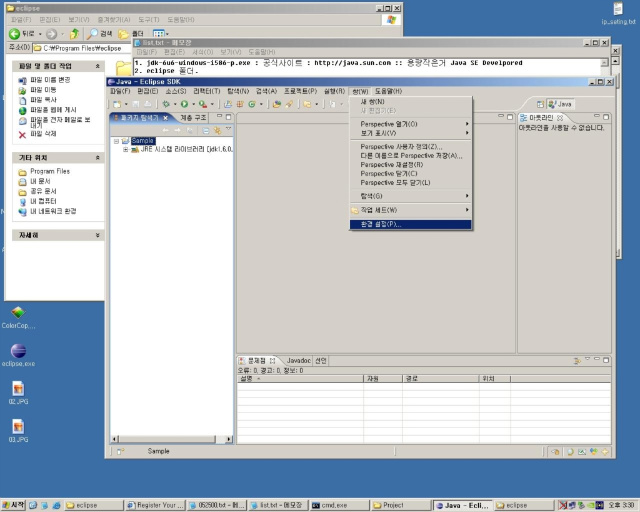Click the Search flashlight icon in Eclipse toolbar

(289, 104)
